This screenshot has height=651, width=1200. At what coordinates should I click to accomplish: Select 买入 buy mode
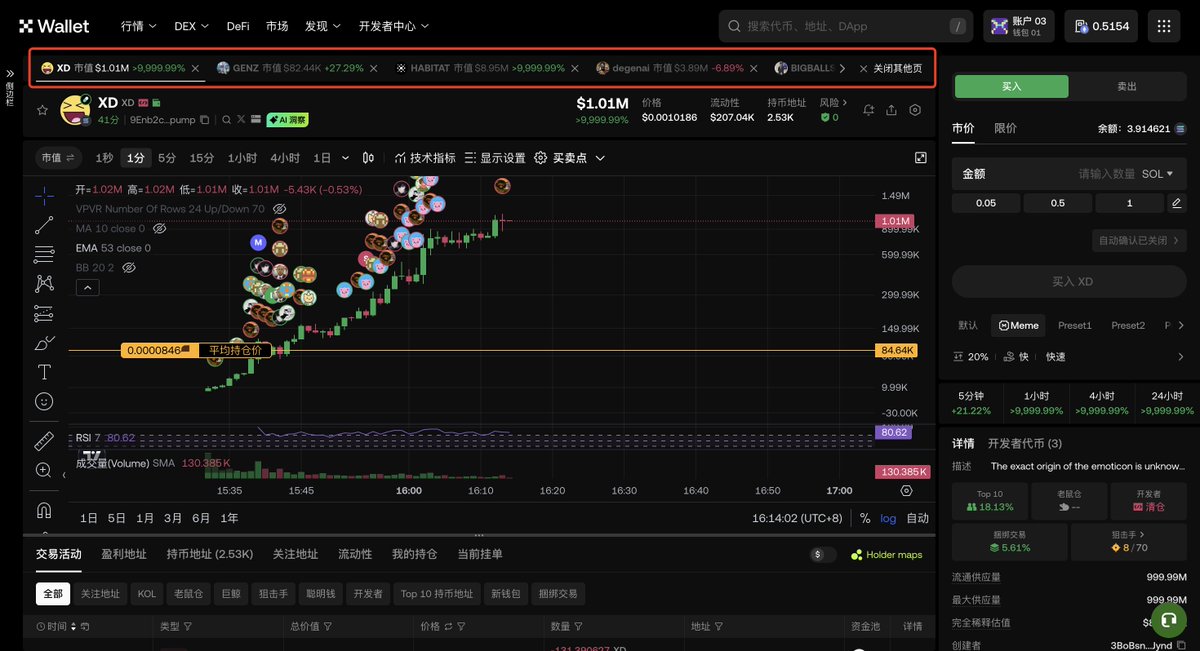click(x=1011, y=87)
